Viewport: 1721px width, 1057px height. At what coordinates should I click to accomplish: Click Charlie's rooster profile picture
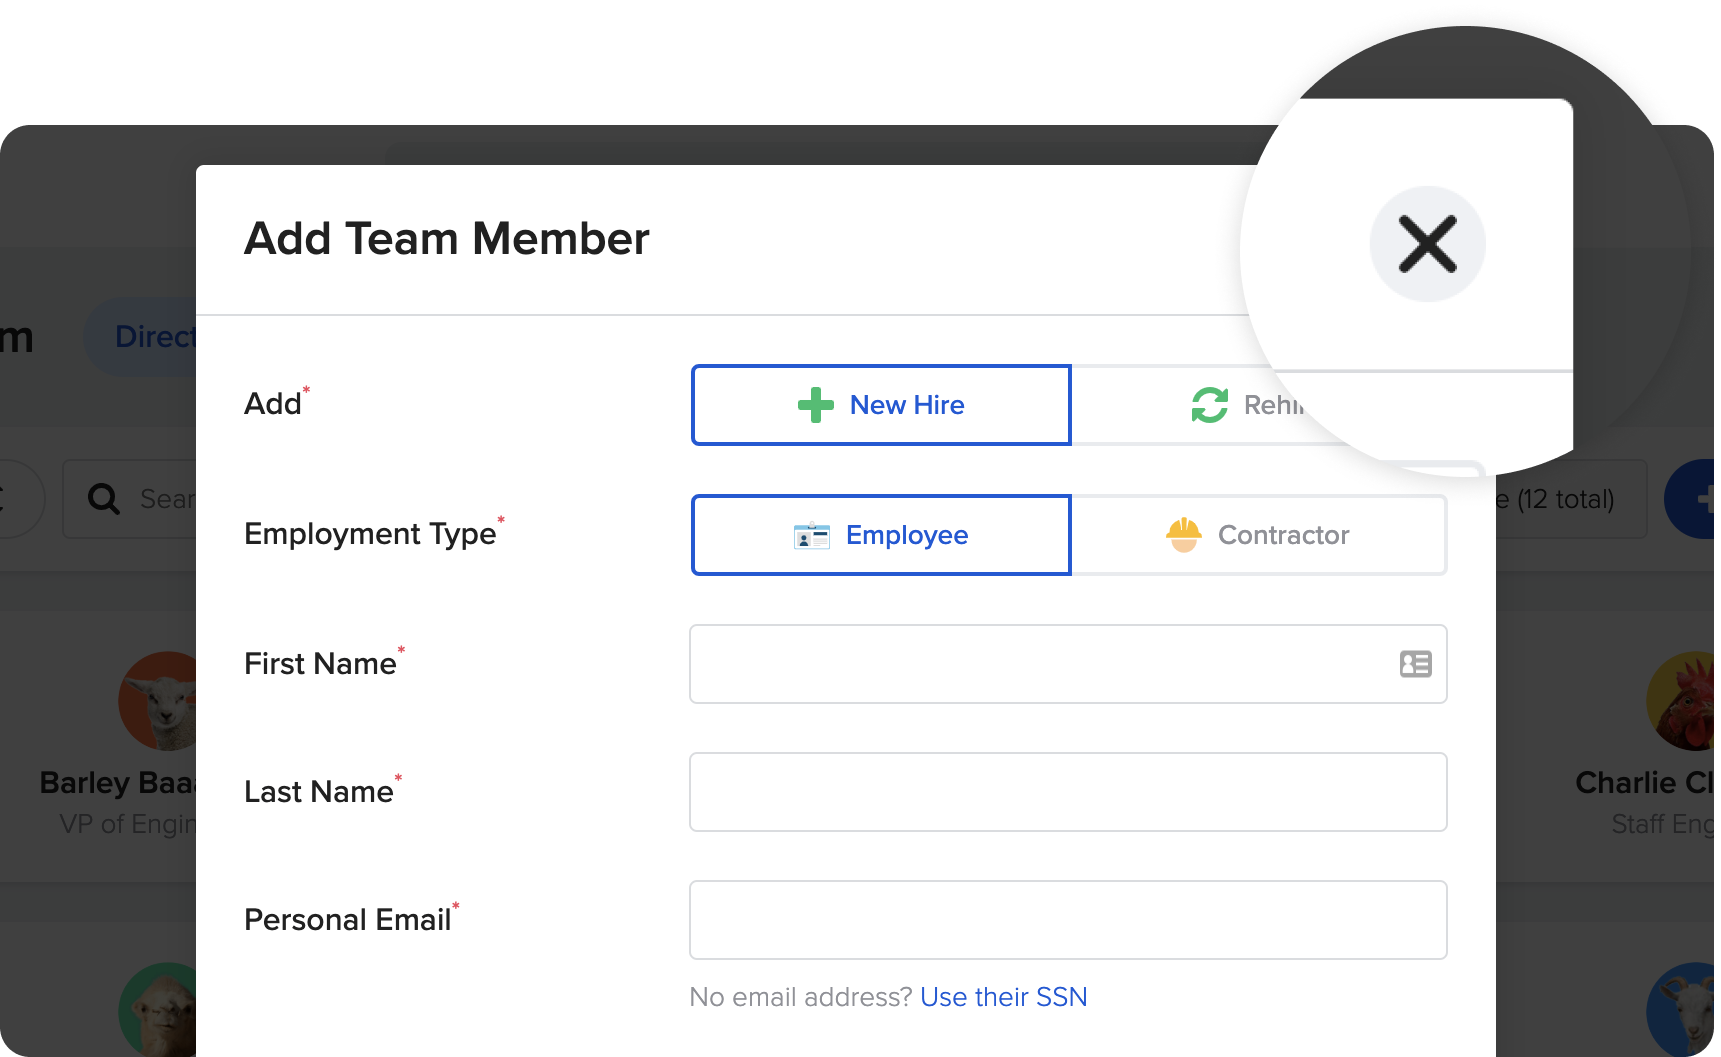(x=1684, y=701)
